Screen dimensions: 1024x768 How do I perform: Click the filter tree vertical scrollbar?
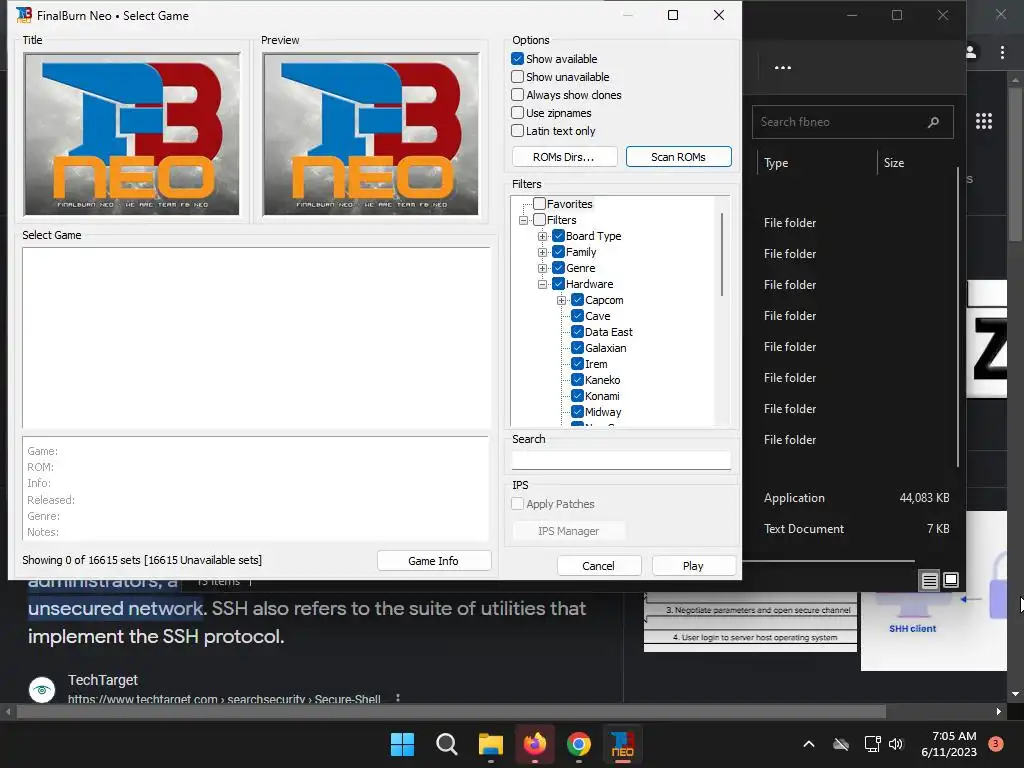(722, 255)
